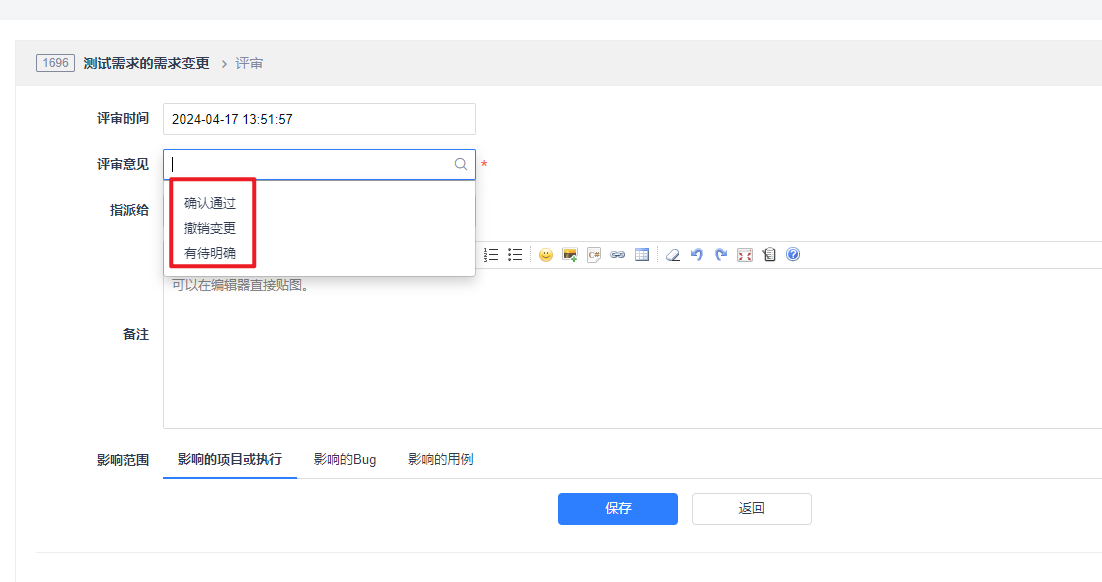Toggle the numbered list format
1102x582 pixels.
(x=491, y=255)
